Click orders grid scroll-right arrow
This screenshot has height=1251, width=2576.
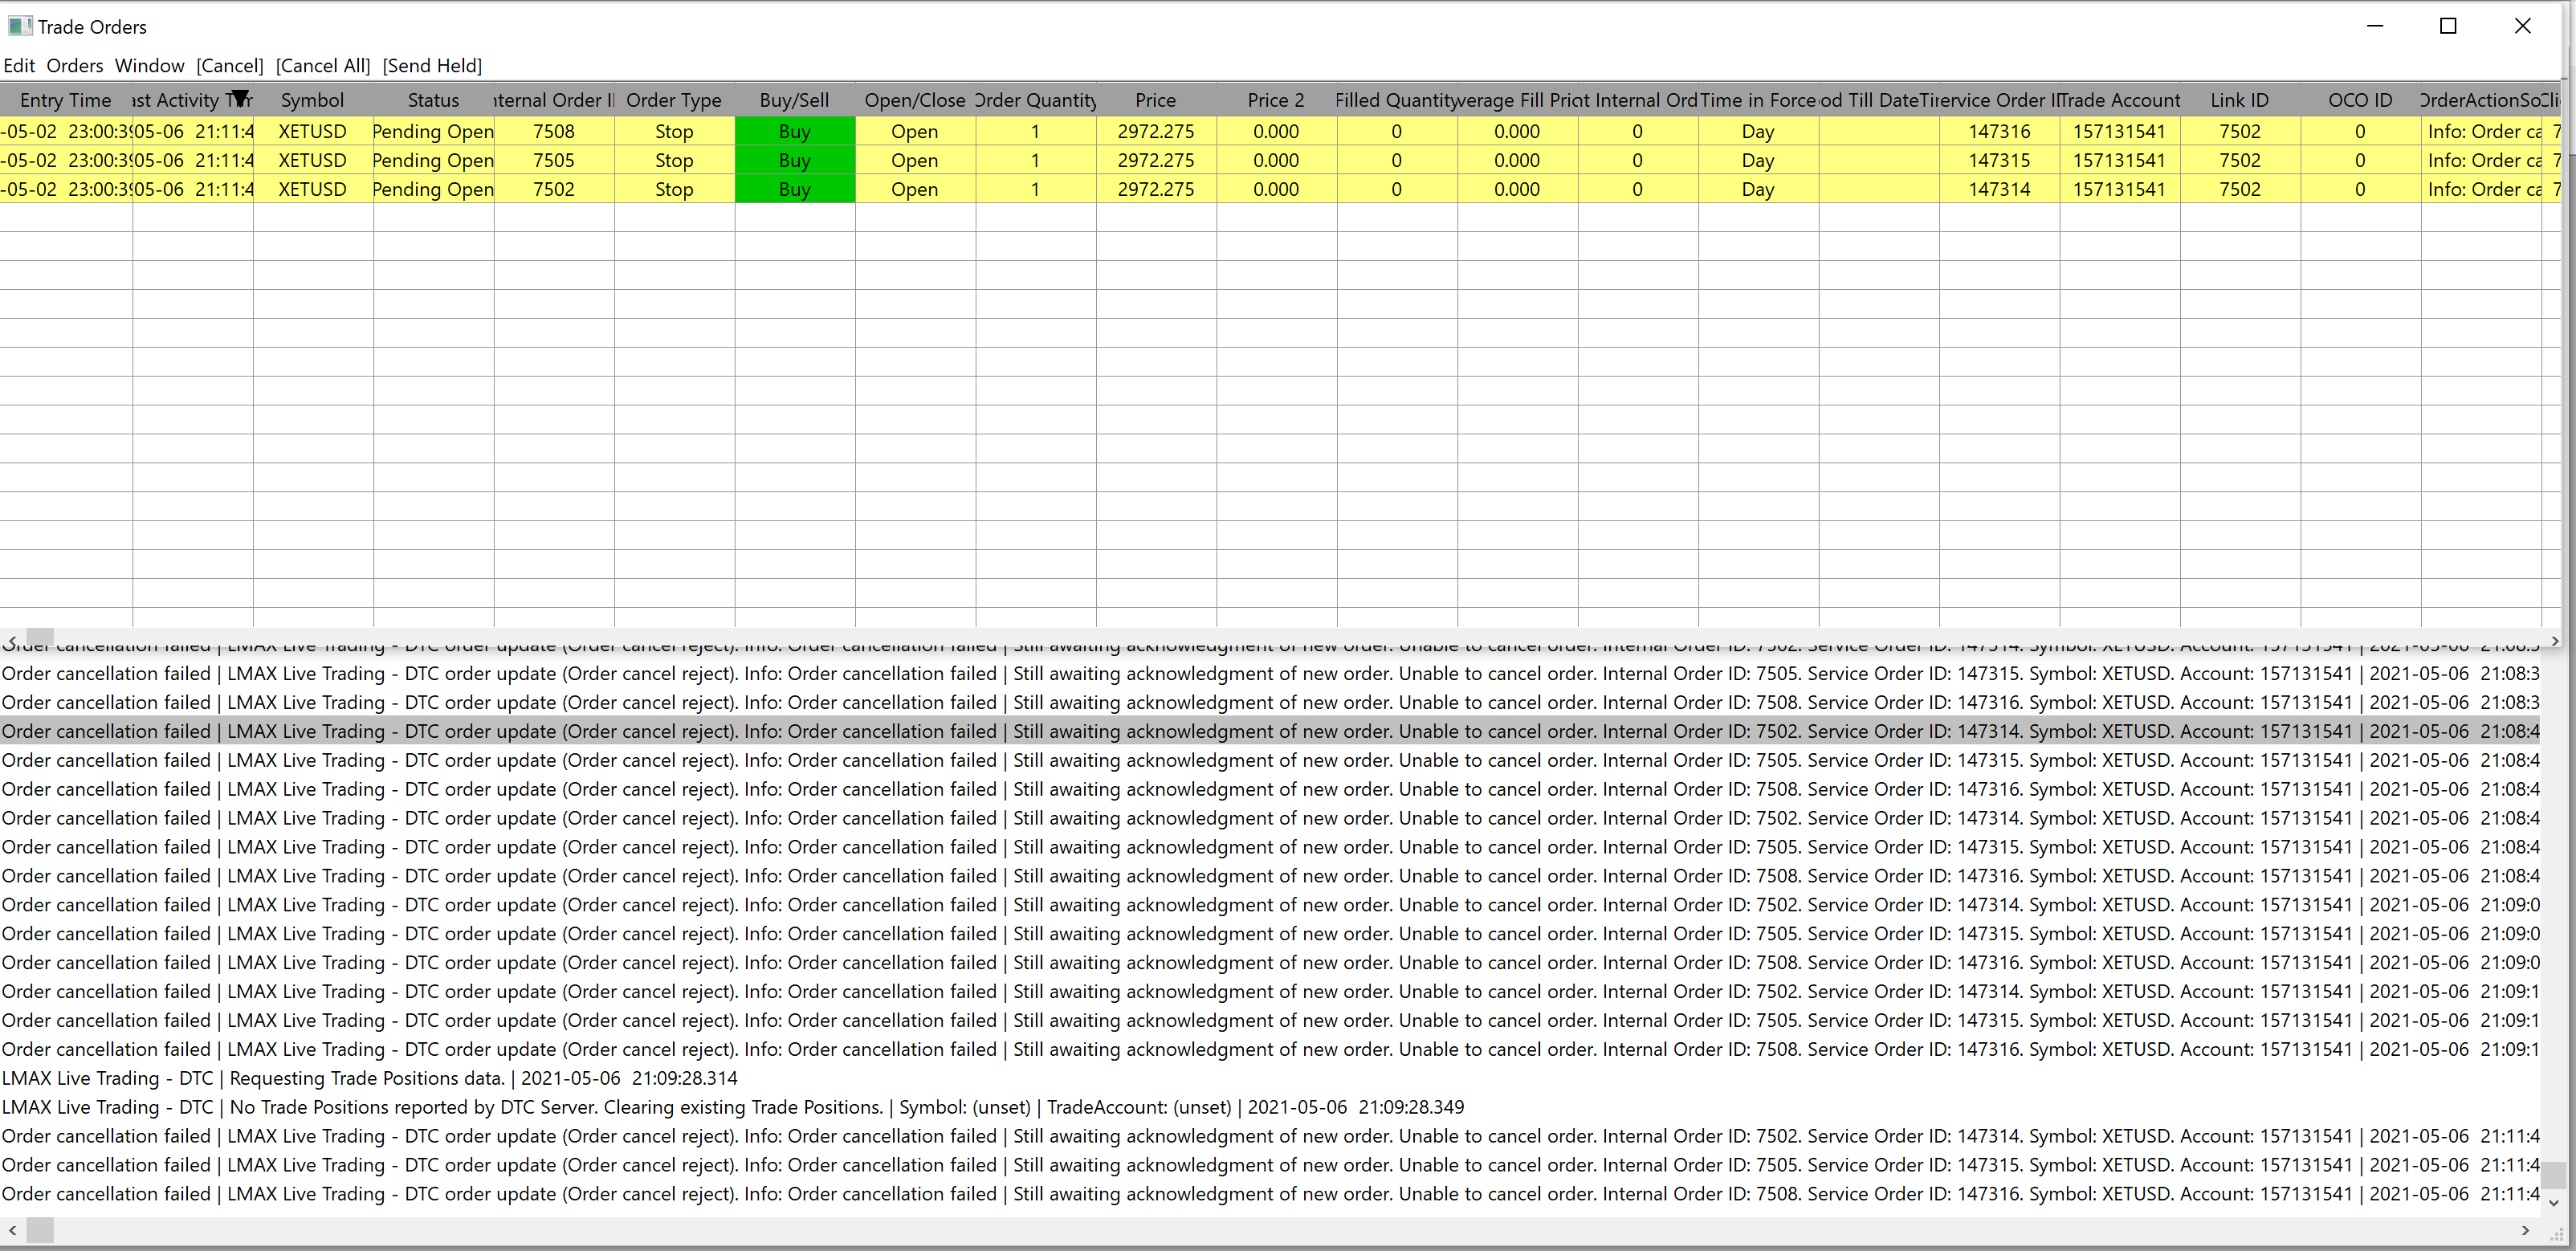point(2555,640)
